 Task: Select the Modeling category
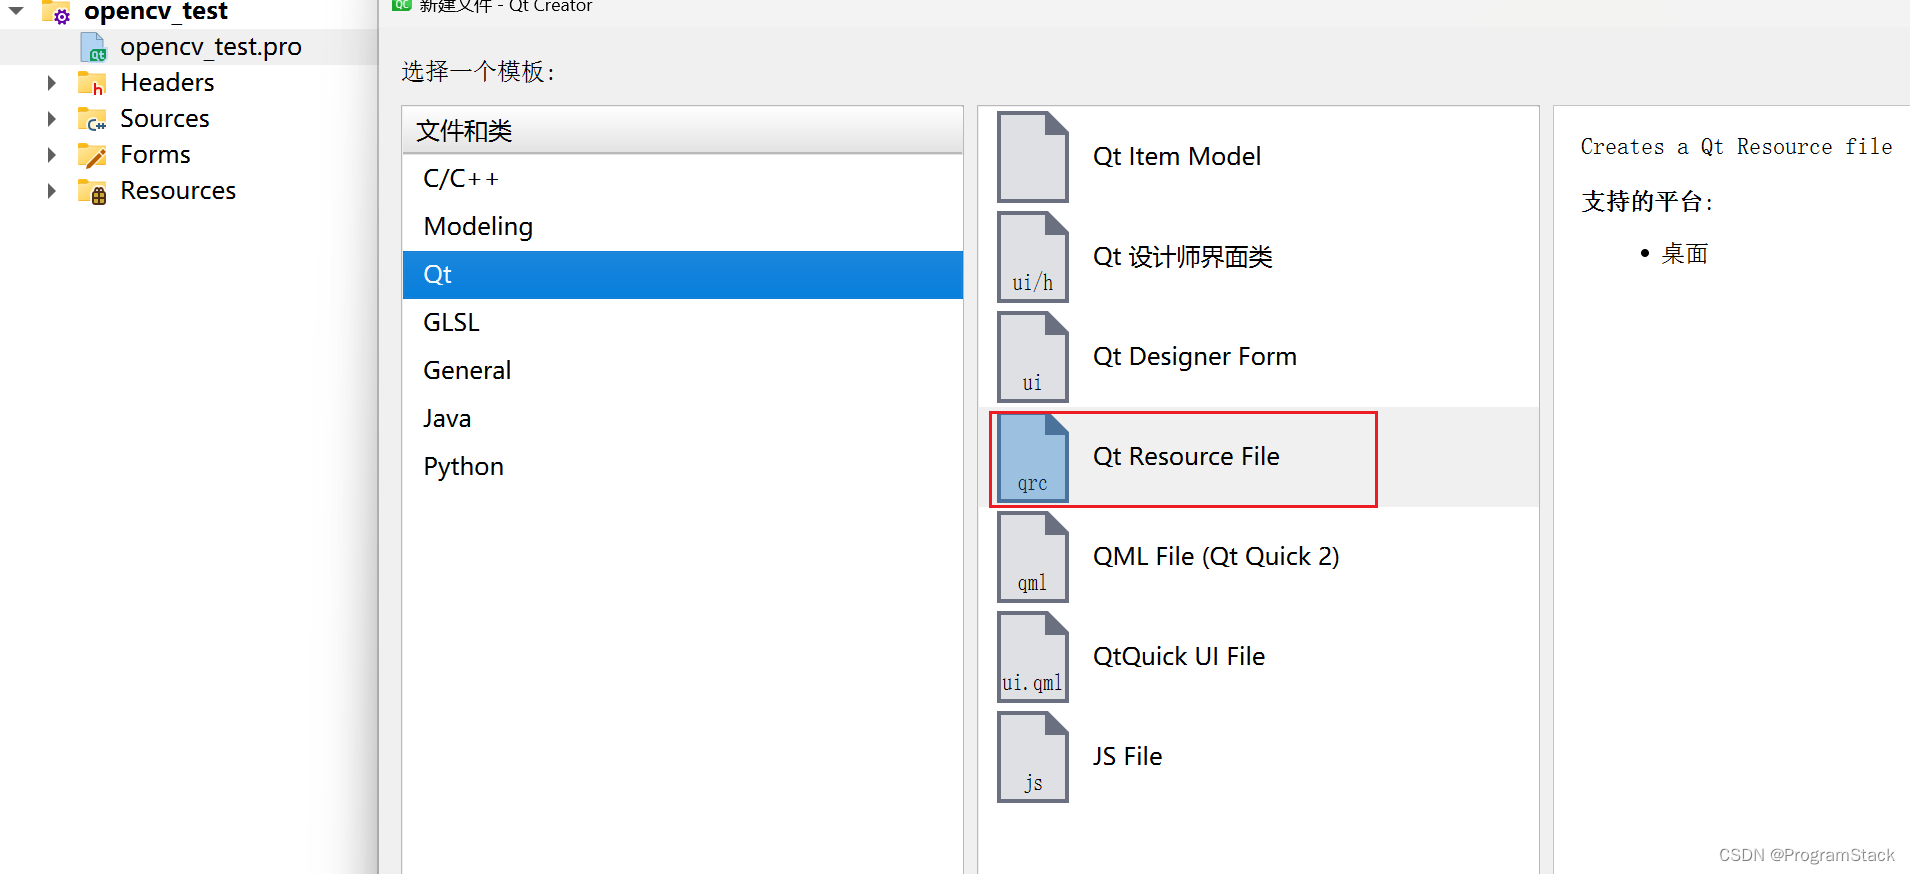pos(682,227)
